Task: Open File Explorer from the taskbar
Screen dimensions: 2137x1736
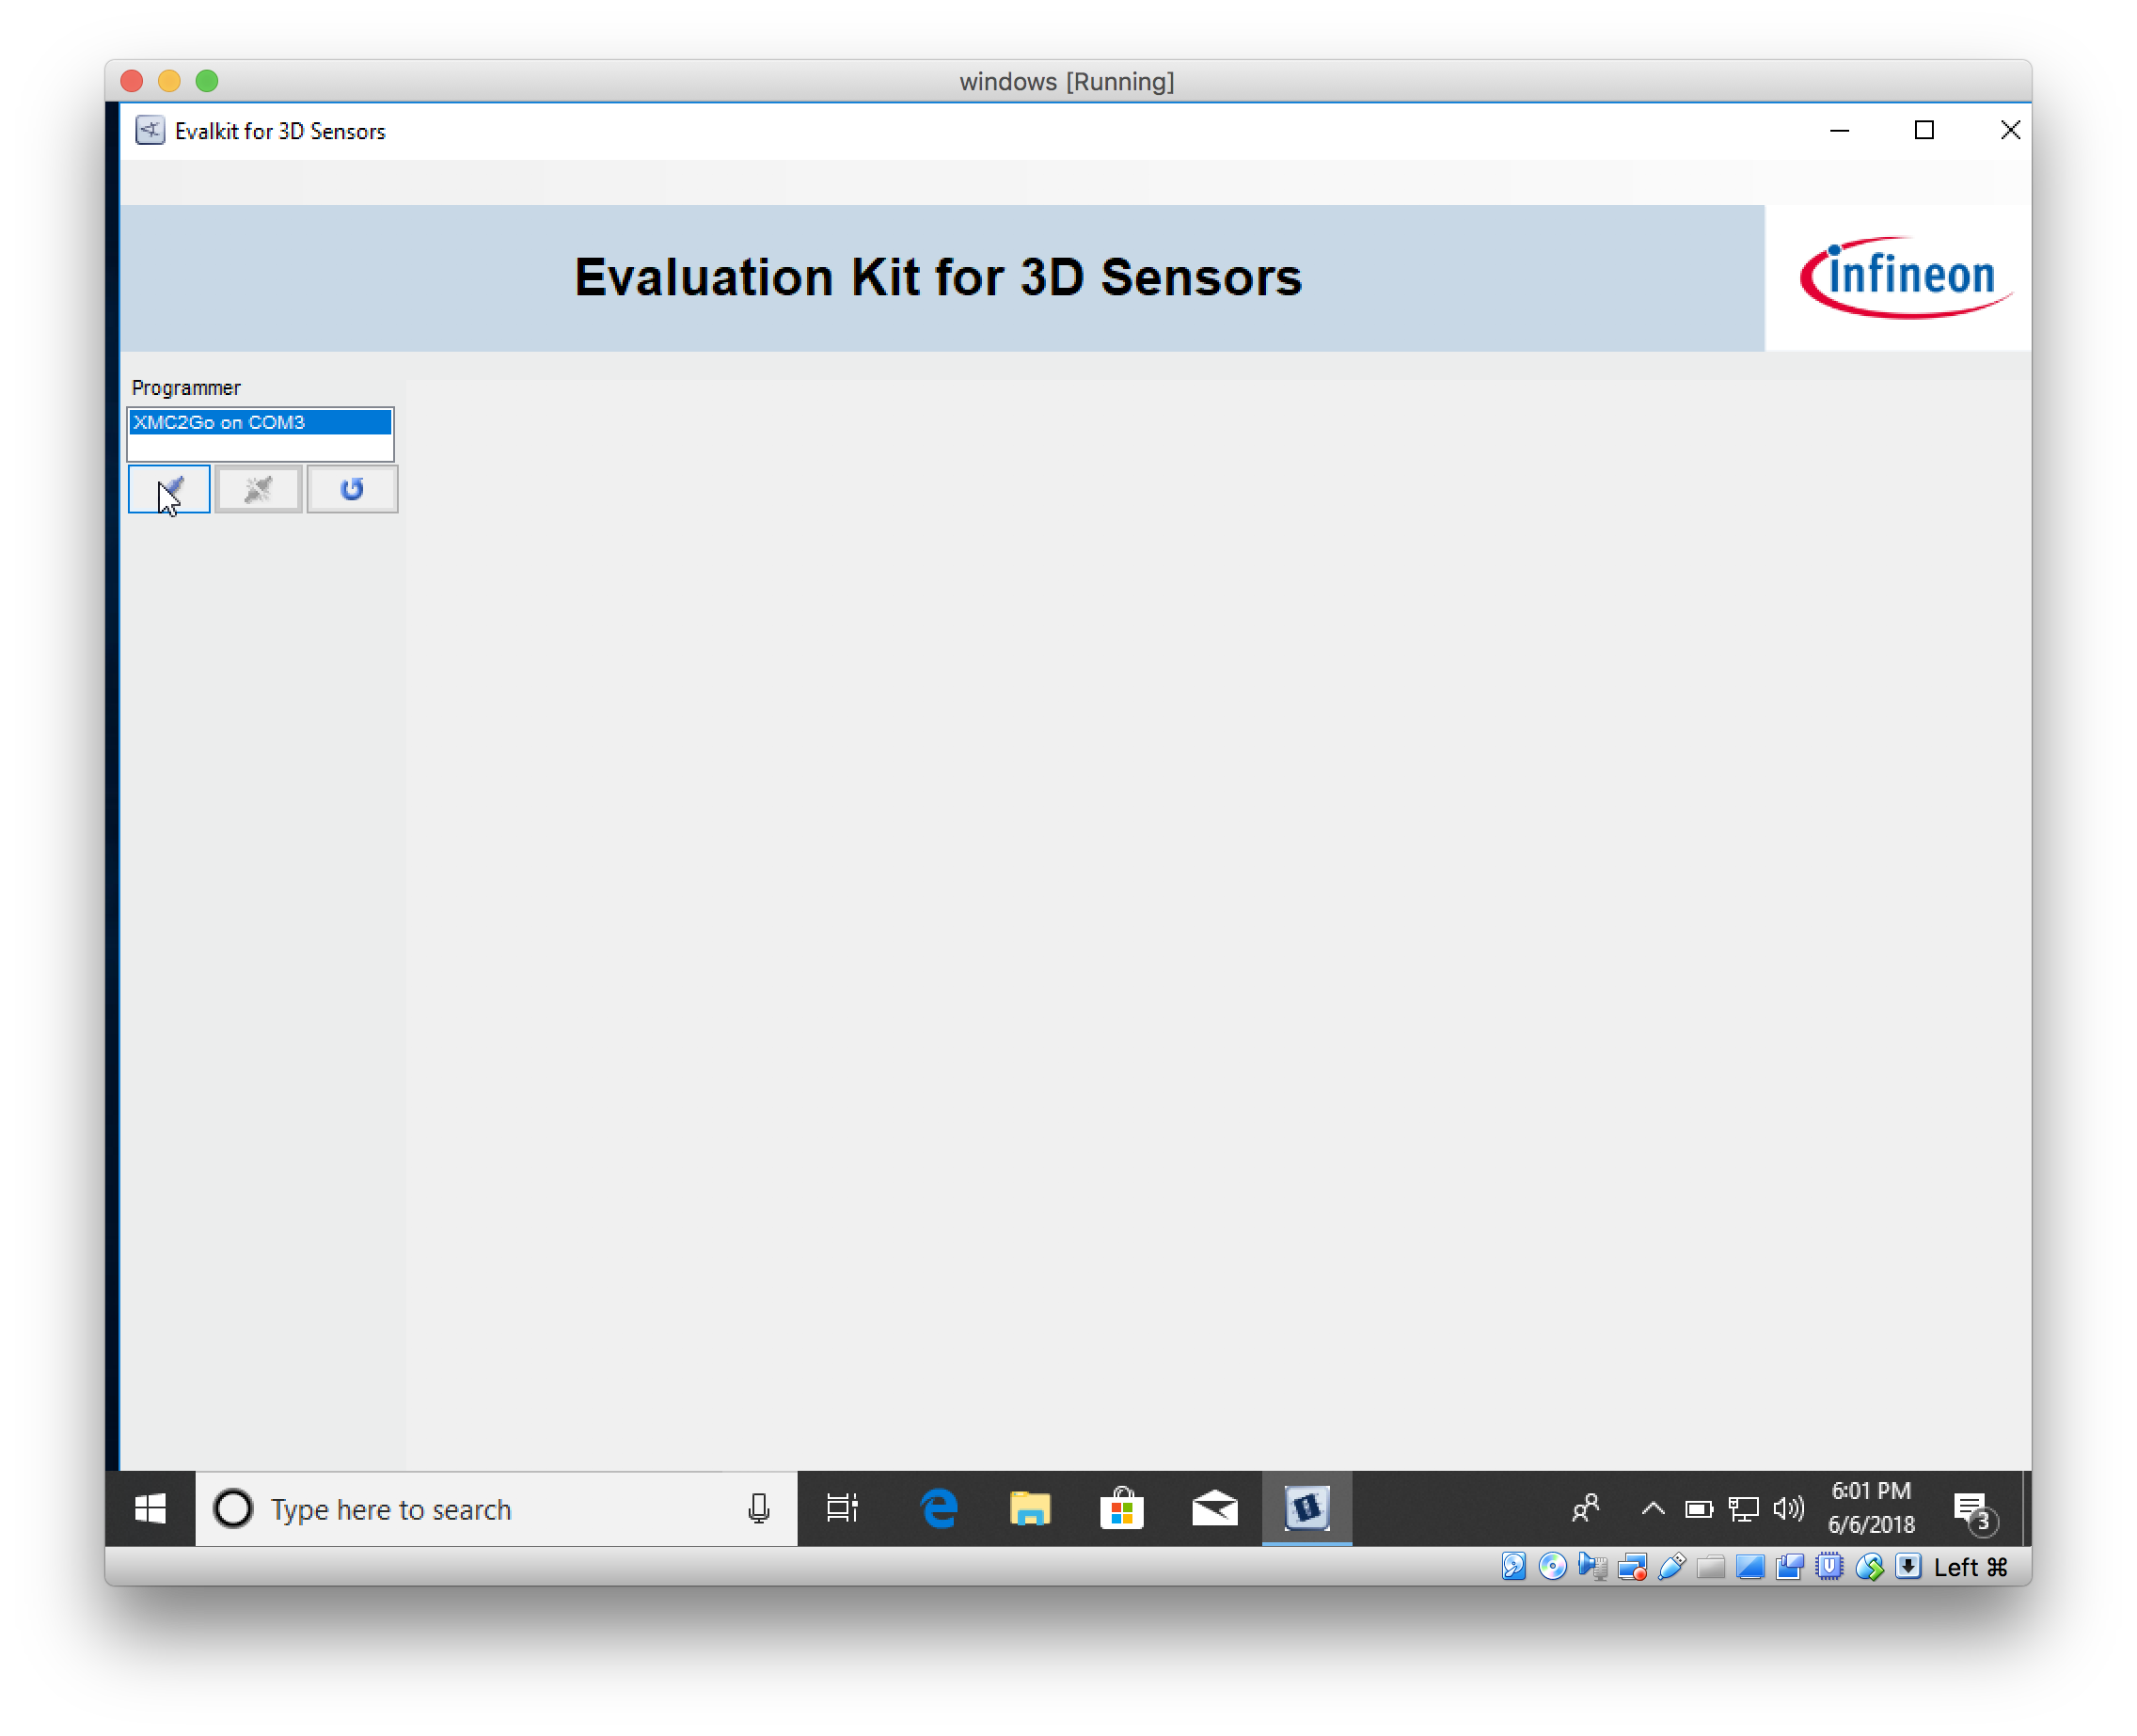Action: (x=1029, y=1509)
